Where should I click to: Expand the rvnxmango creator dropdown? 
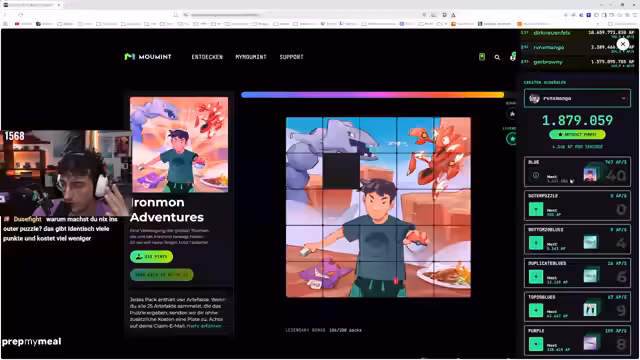click(577, 98)
